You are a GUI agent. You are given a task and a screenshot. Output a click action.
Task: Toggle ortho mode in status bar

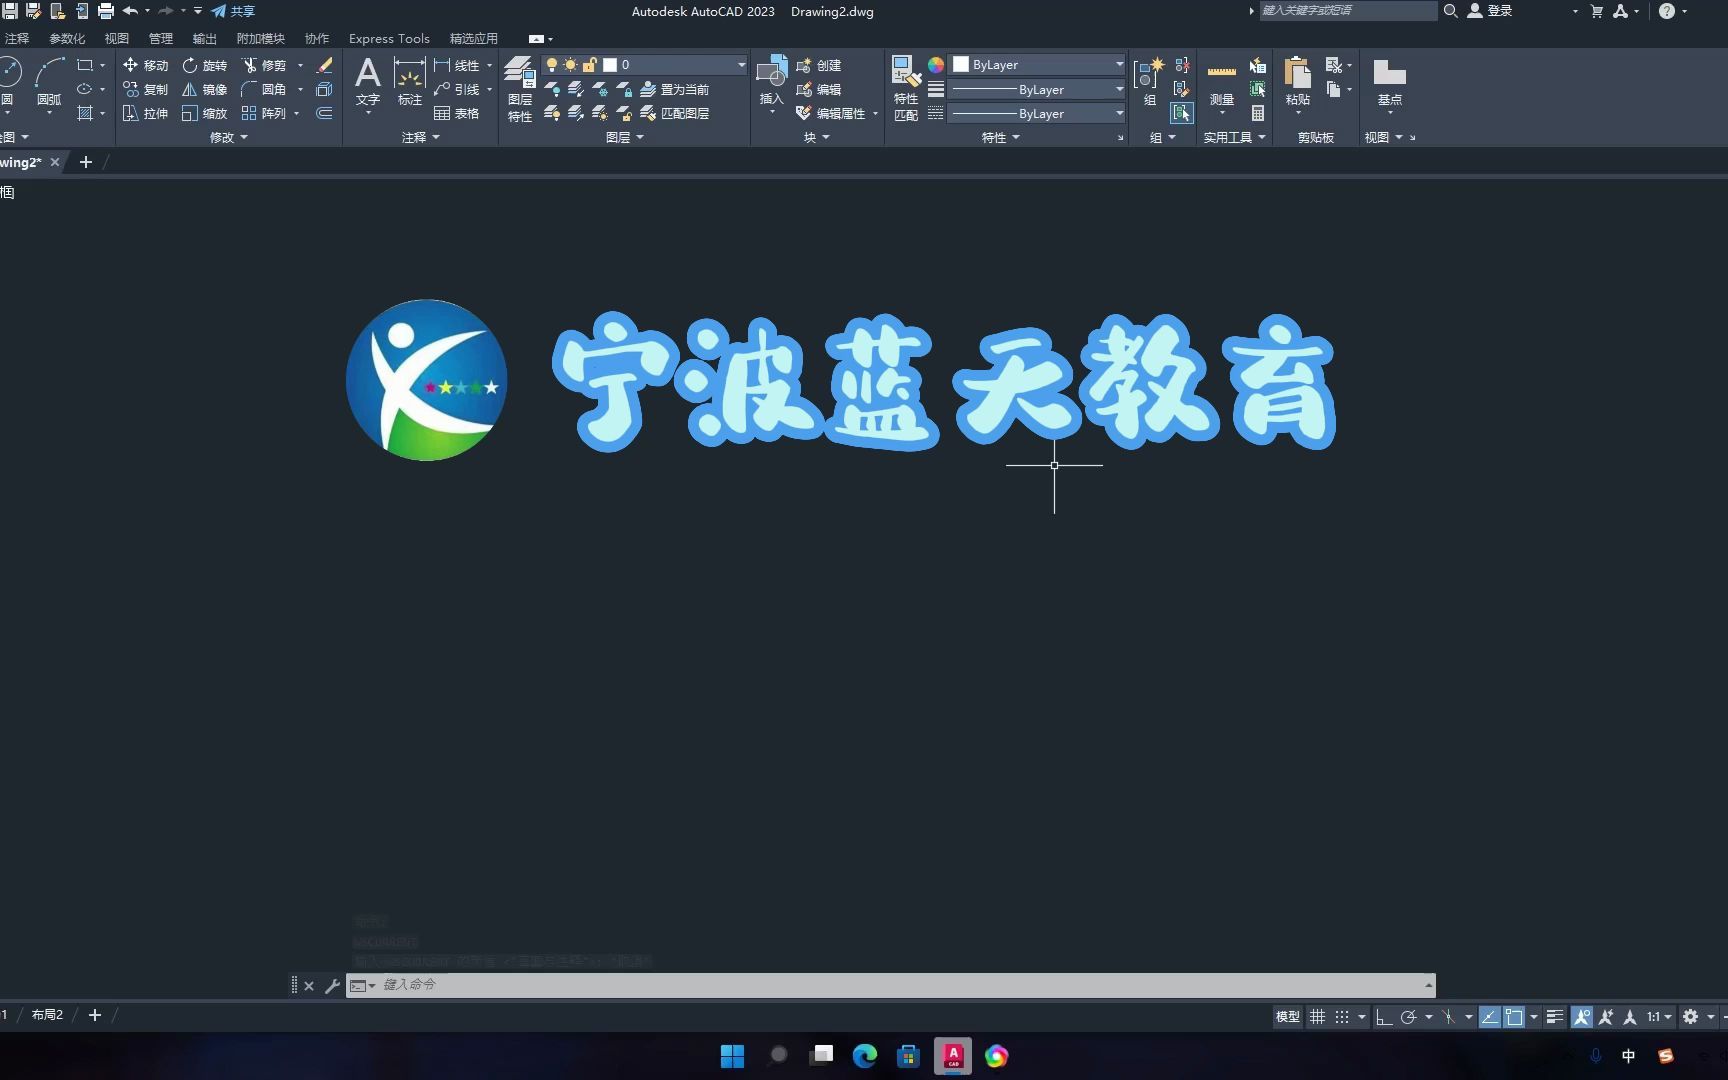pos(1384,1016)
